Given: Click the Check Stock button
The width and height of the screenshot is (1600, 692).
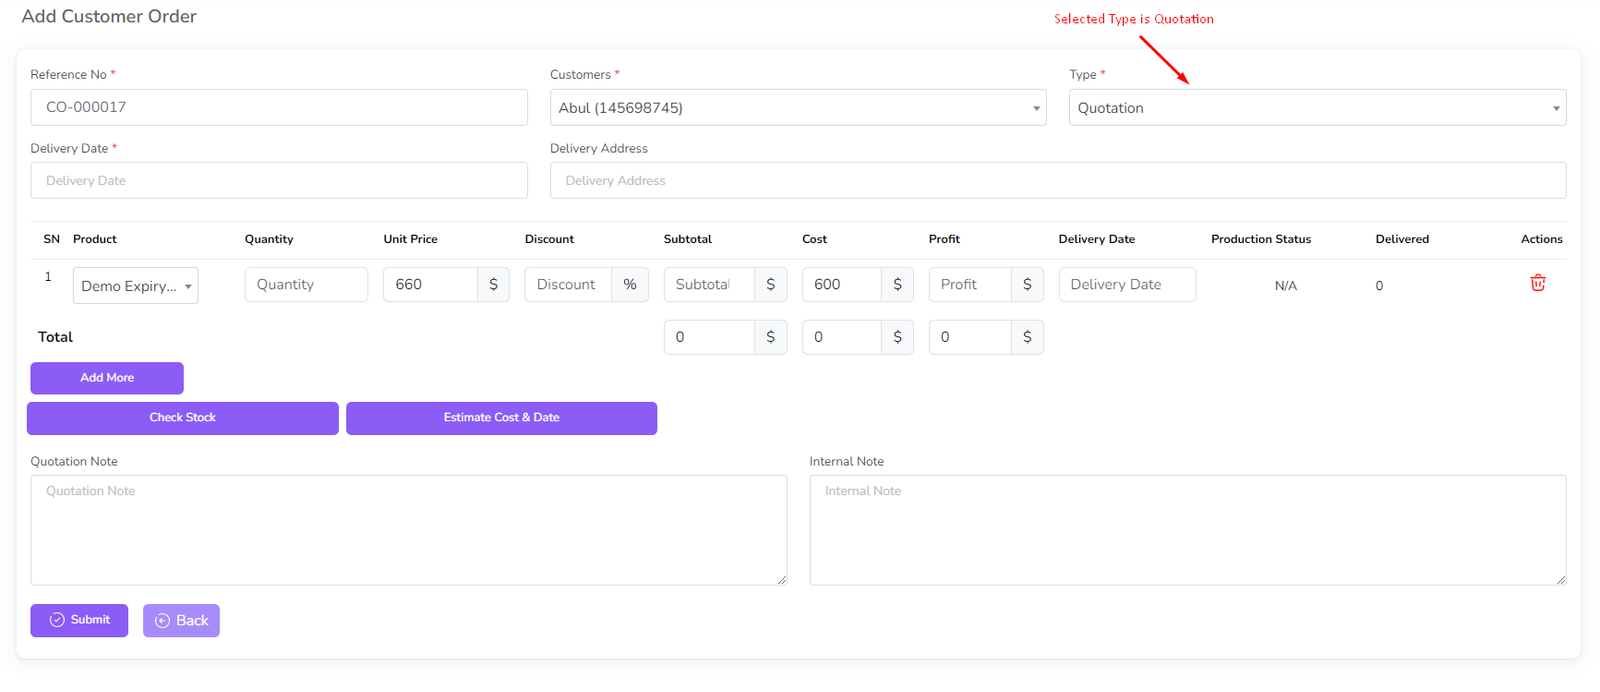Looking at the screenshot, I should click(x=182, y=418).
